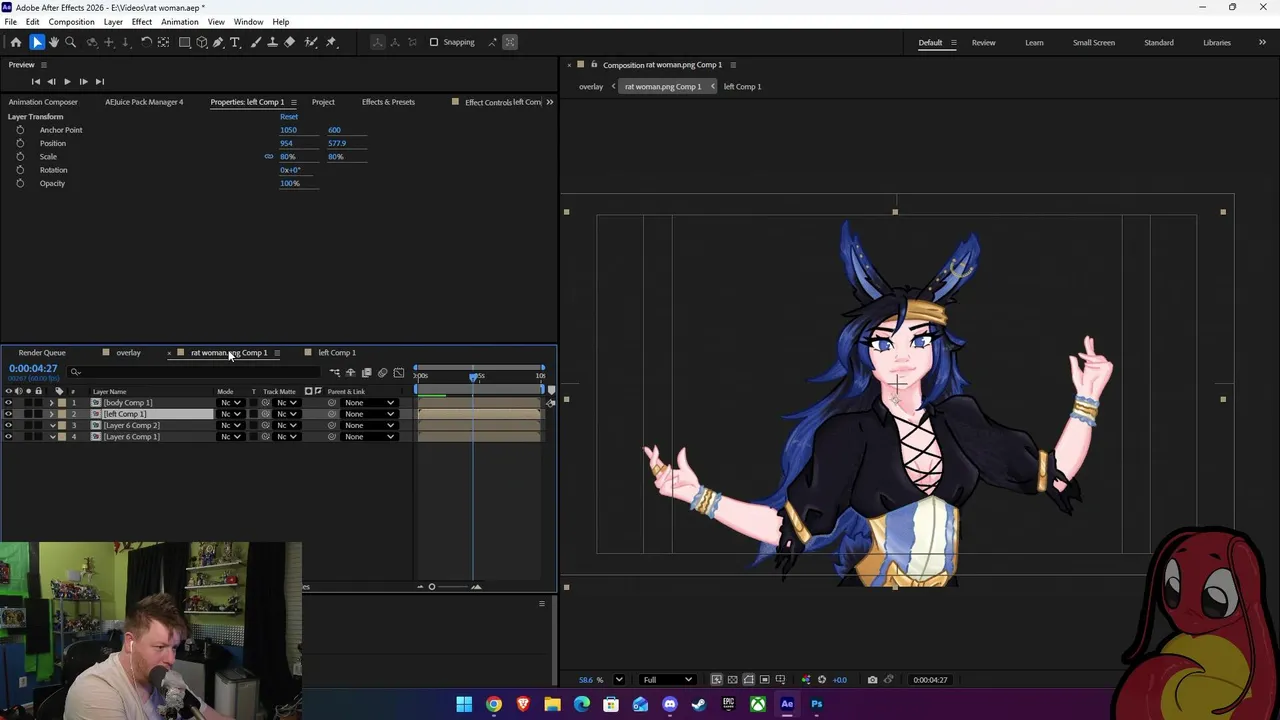This screenshot has height=720, width=1280.
Task: Toggle the Rotation stopwatch in Properties
Action: click(x=20, y=170)
